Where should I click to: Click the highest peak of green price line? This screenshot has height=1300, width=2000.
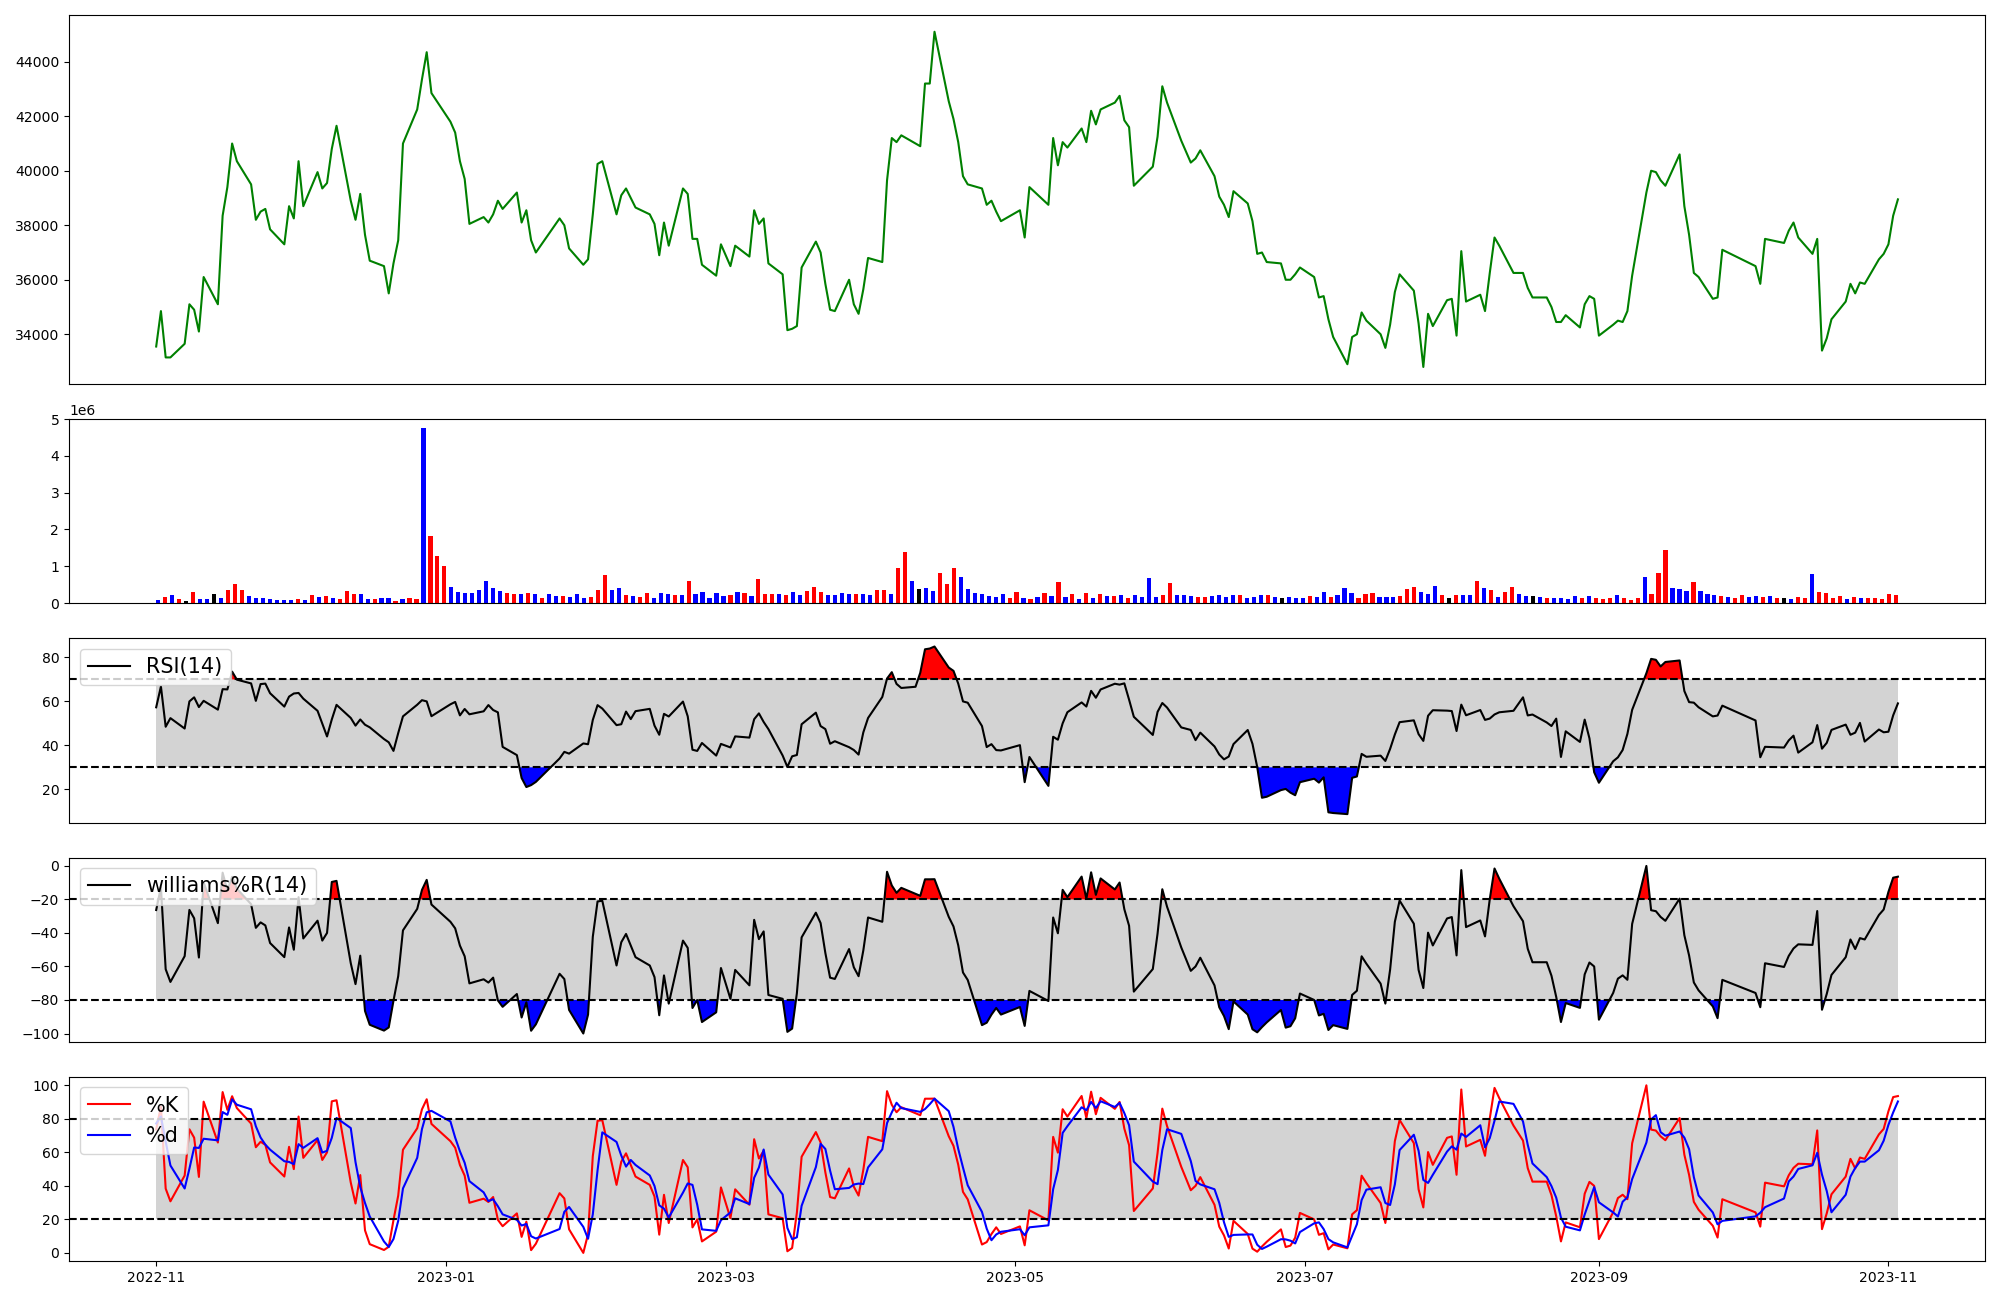(x=934, y=33)
